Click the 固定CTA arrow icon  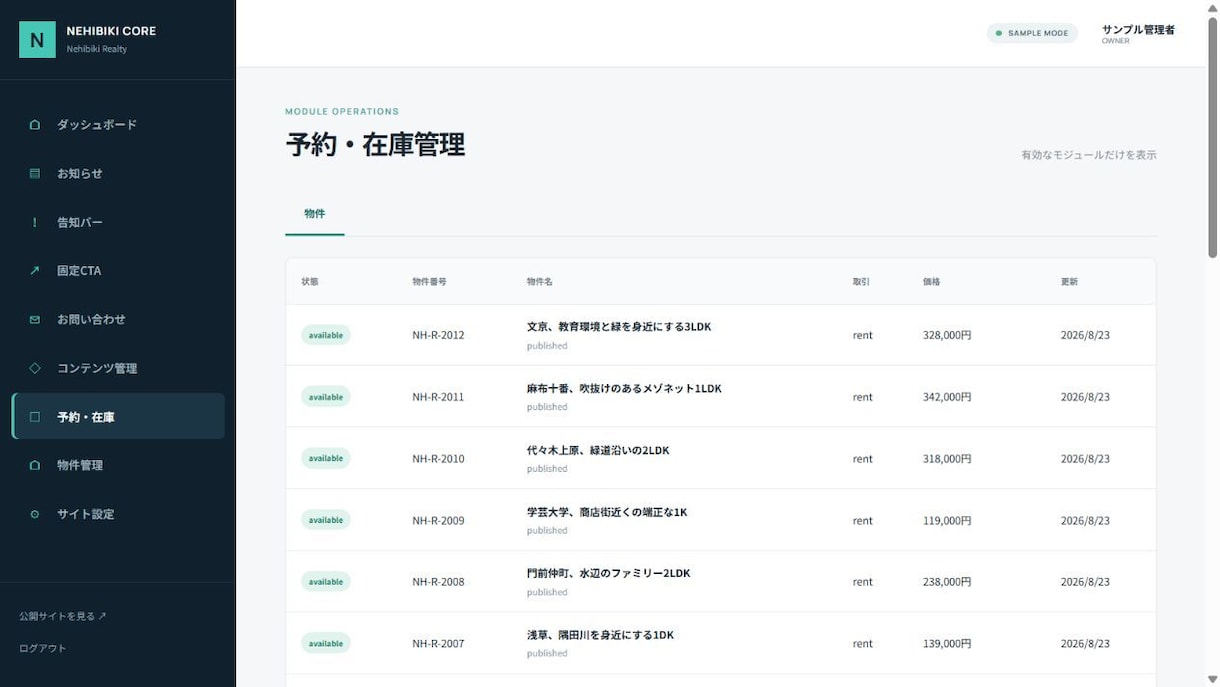[x=35, y=271]
